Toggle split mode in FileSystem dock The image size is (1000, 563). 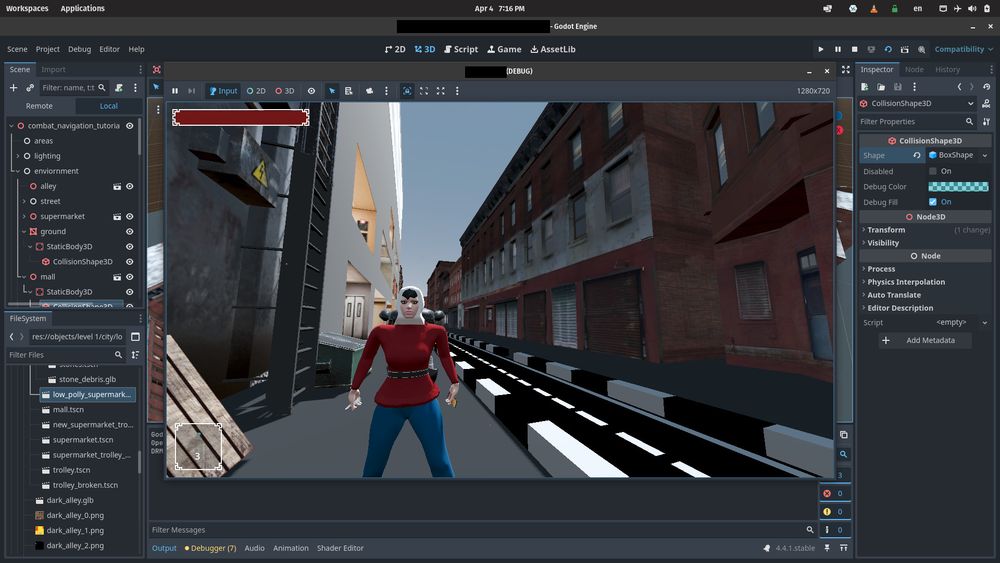(135, 337)
